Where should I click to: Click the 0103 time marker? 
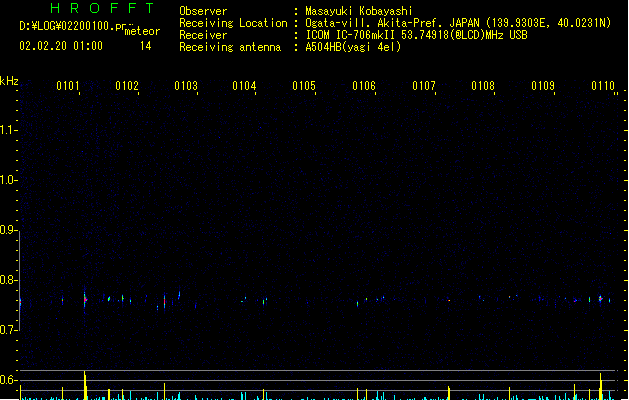pos(186,86)
